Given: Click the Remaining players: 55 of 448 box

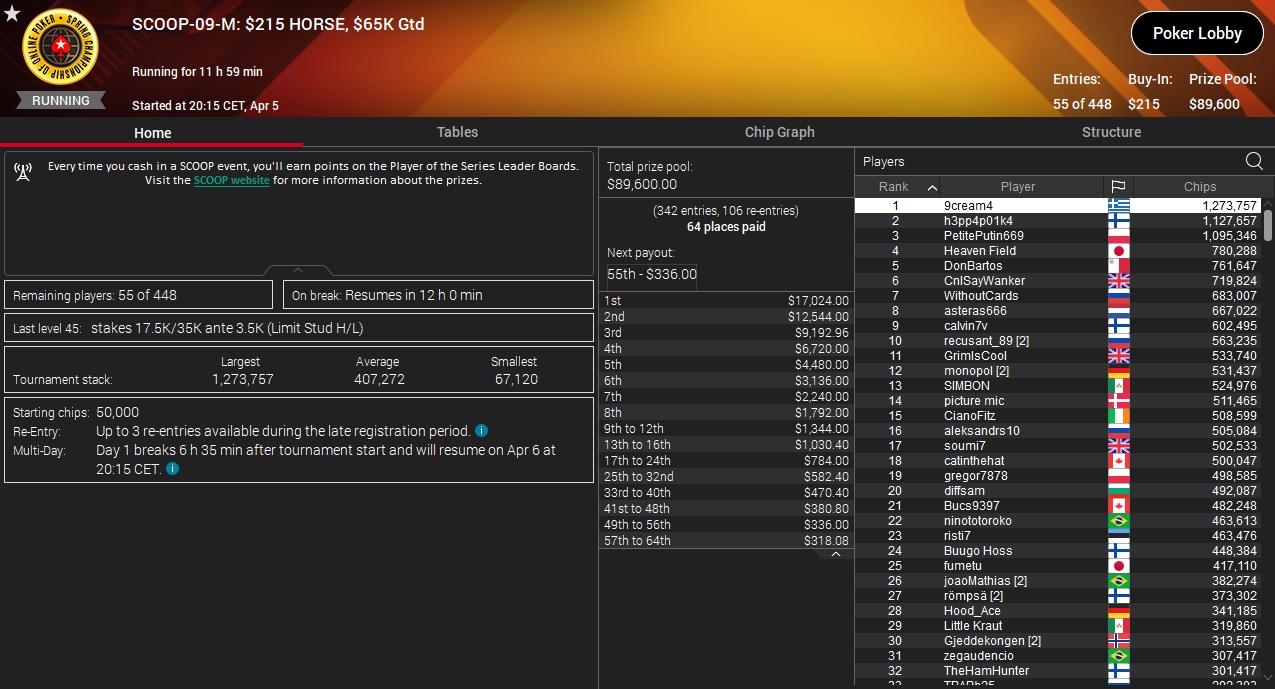Looking at the screenshot, I should click(139, 295).
